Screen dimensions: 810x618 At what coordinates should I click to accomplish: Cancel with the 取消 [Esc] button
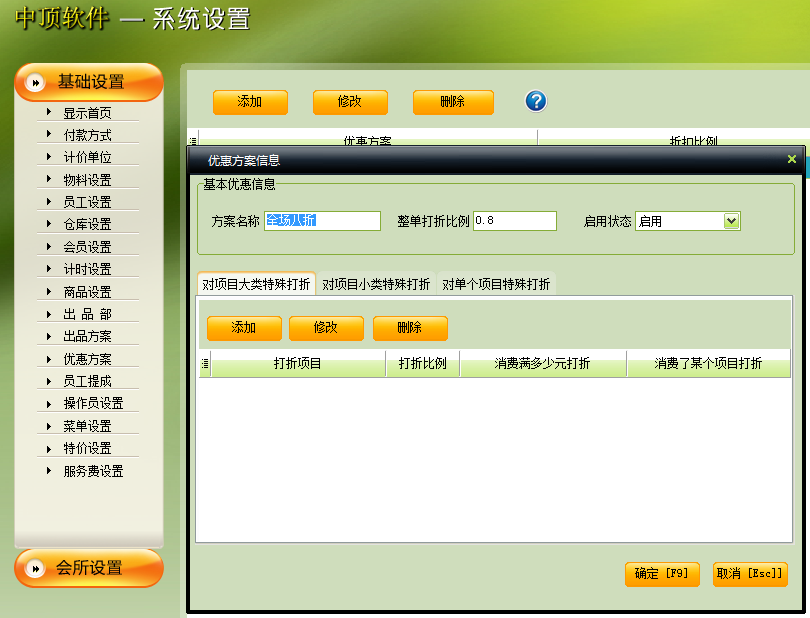[750, 574]
